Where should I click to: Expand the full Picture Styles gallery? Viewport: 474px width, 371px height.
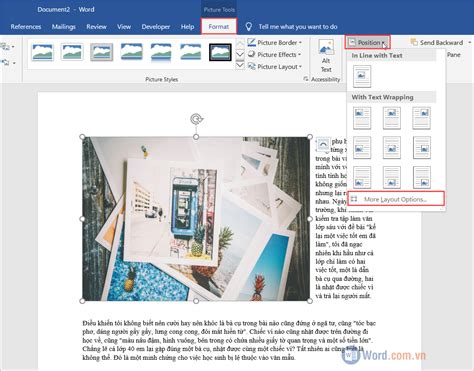click(240, 66)
